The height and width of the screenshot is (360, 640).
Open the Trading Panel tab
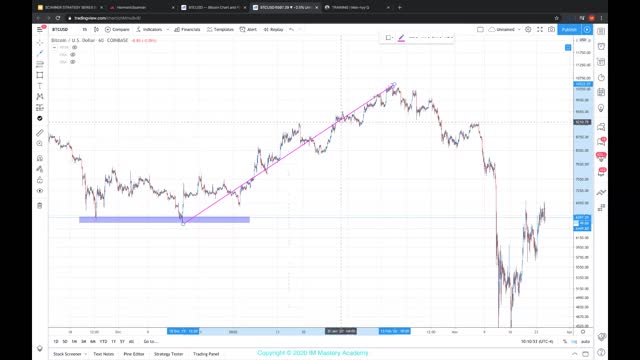pos(206,354)
